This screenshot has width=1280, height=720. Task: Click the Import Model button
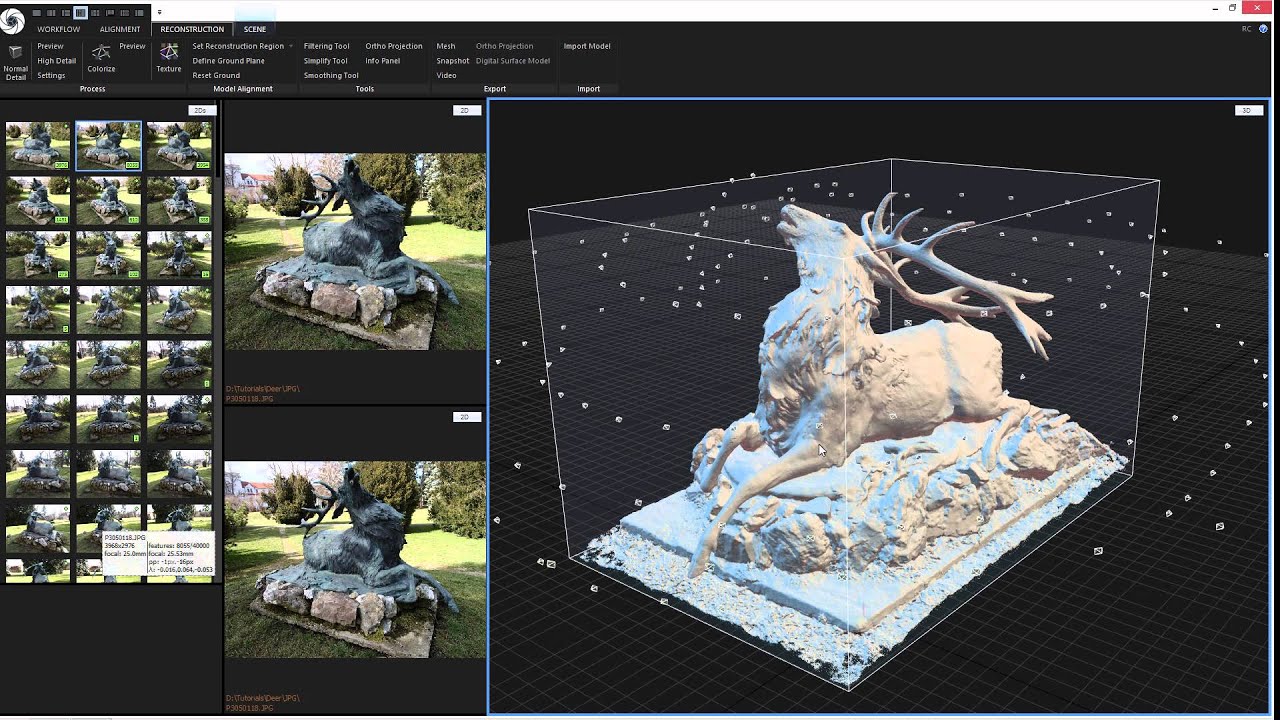[x=587, y=46]
